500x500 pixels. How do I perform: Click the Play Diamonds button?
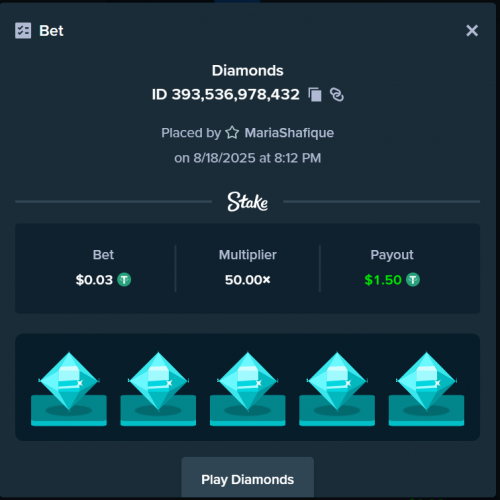pyautogui.click(x=248, y=477)
